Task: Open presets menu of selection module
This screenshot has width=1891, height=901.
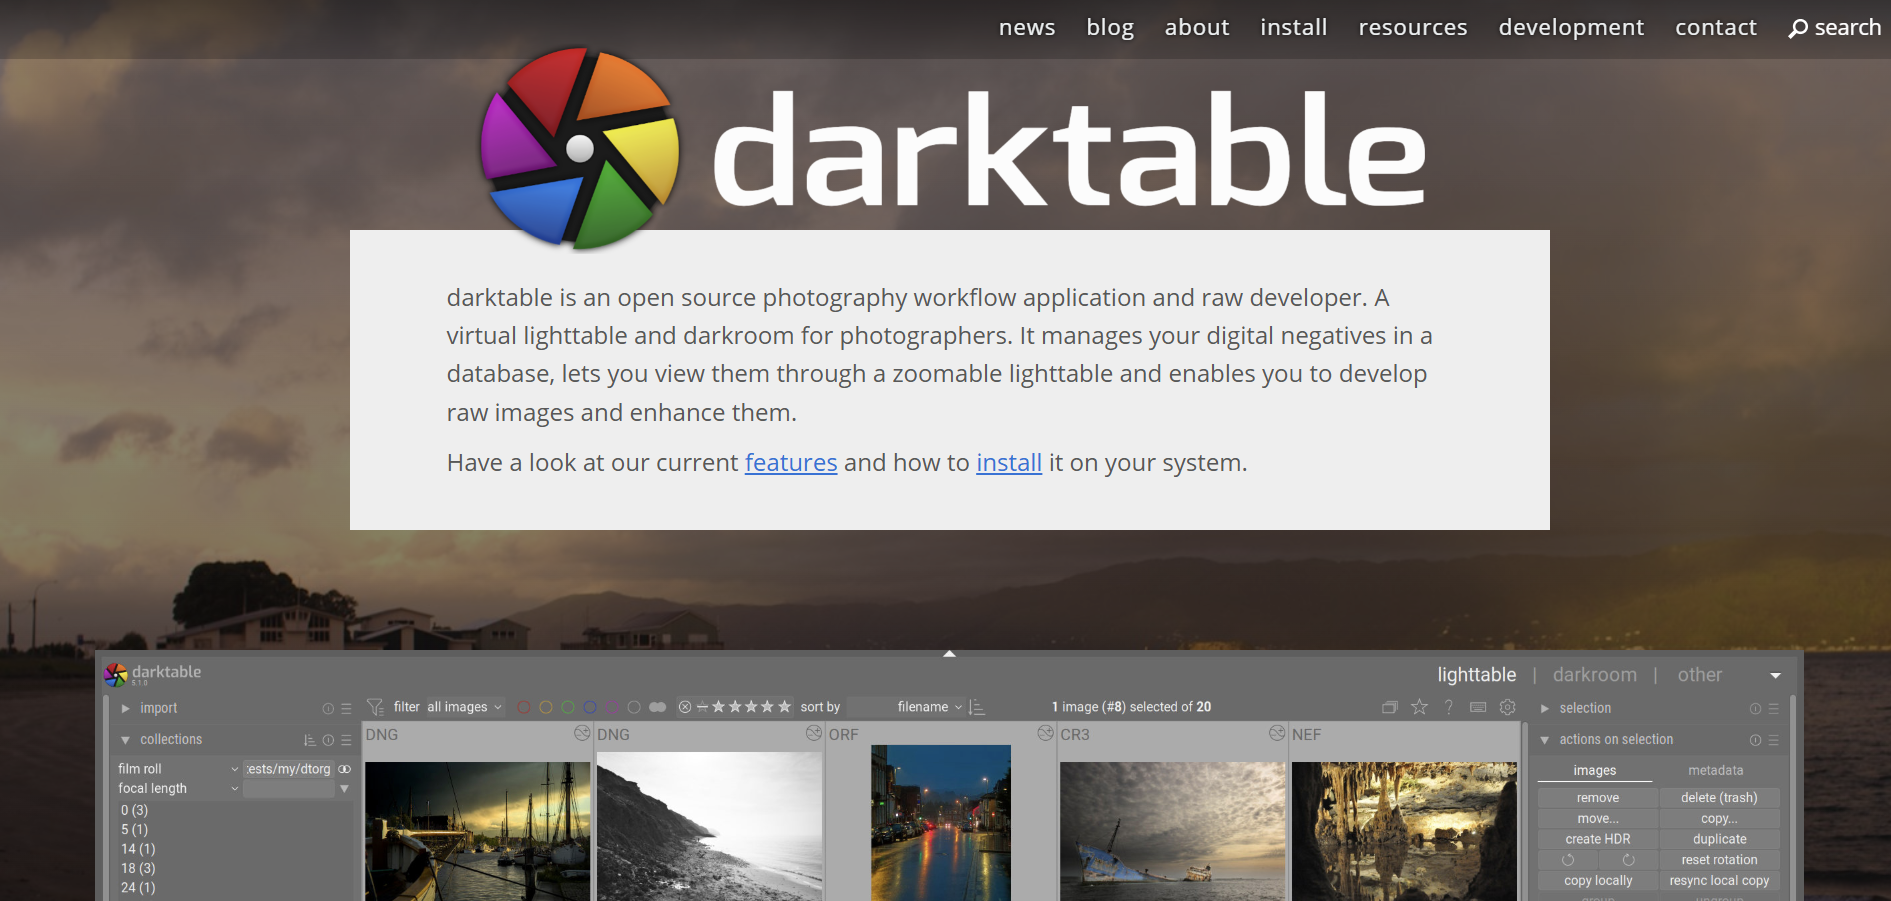Action: pyautogui.click(x=1773, y=708)
